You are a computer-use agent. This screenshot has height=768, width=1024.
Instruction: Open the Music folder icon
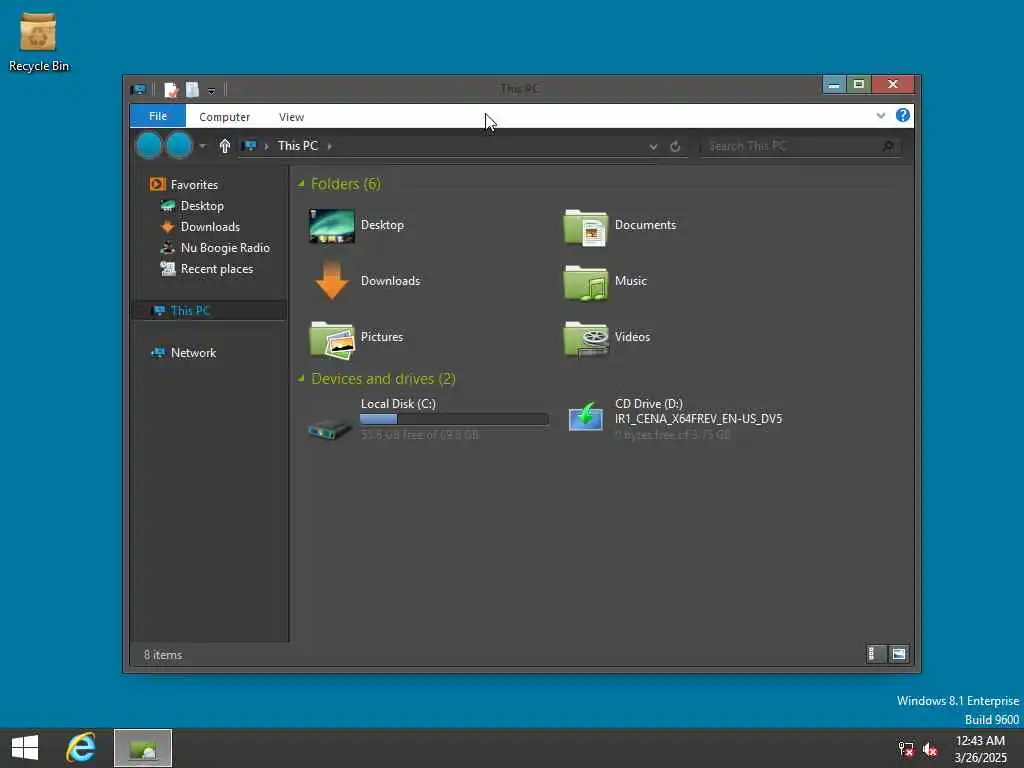586,283
